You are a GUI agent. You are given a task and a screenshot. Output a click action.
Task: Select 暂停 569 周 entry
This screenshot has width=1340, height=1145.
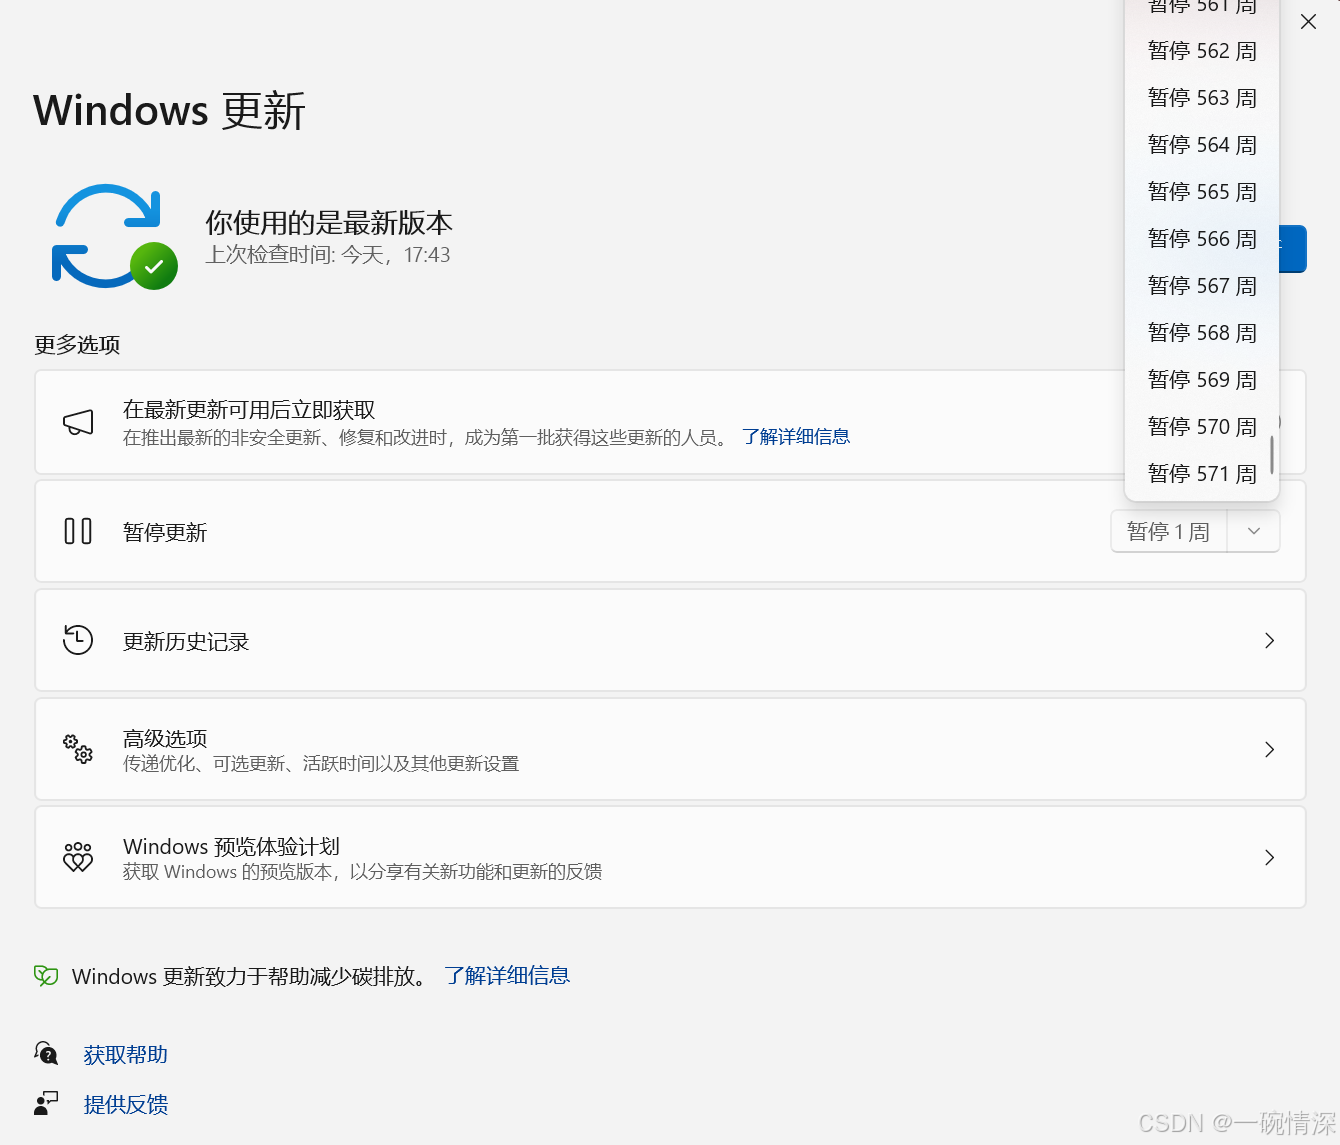coord(1202,380)
